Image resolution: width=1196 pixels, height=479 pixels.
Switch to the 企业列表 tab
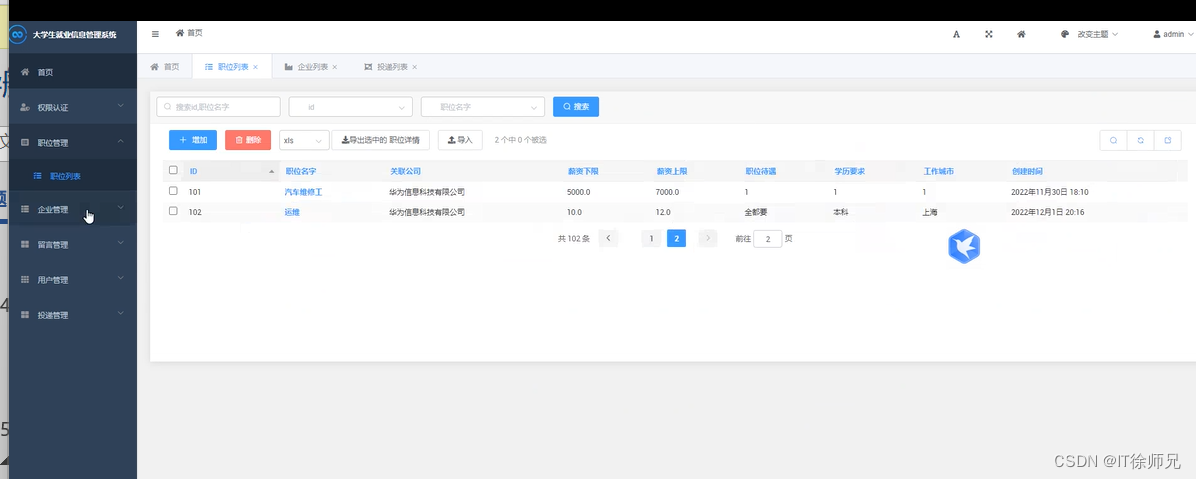tap(311, 67)
